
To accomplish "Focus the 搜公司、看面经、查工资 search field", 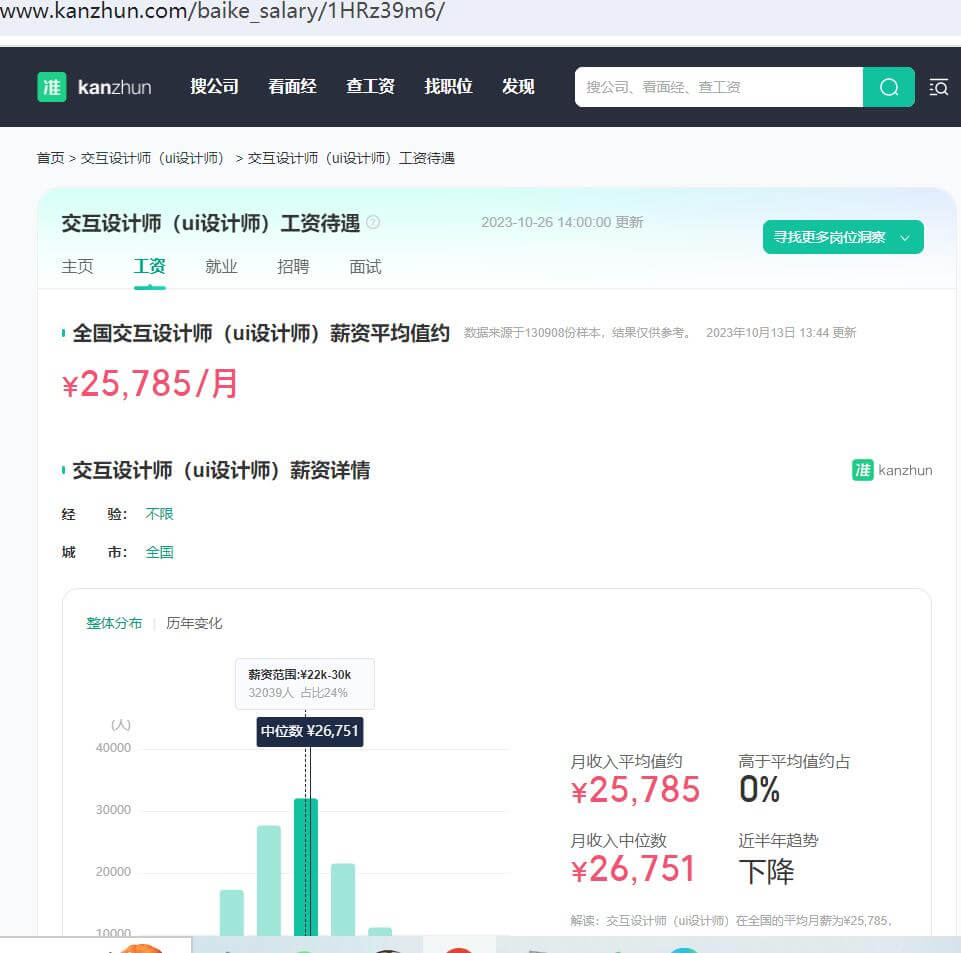I will click(718, 87).
